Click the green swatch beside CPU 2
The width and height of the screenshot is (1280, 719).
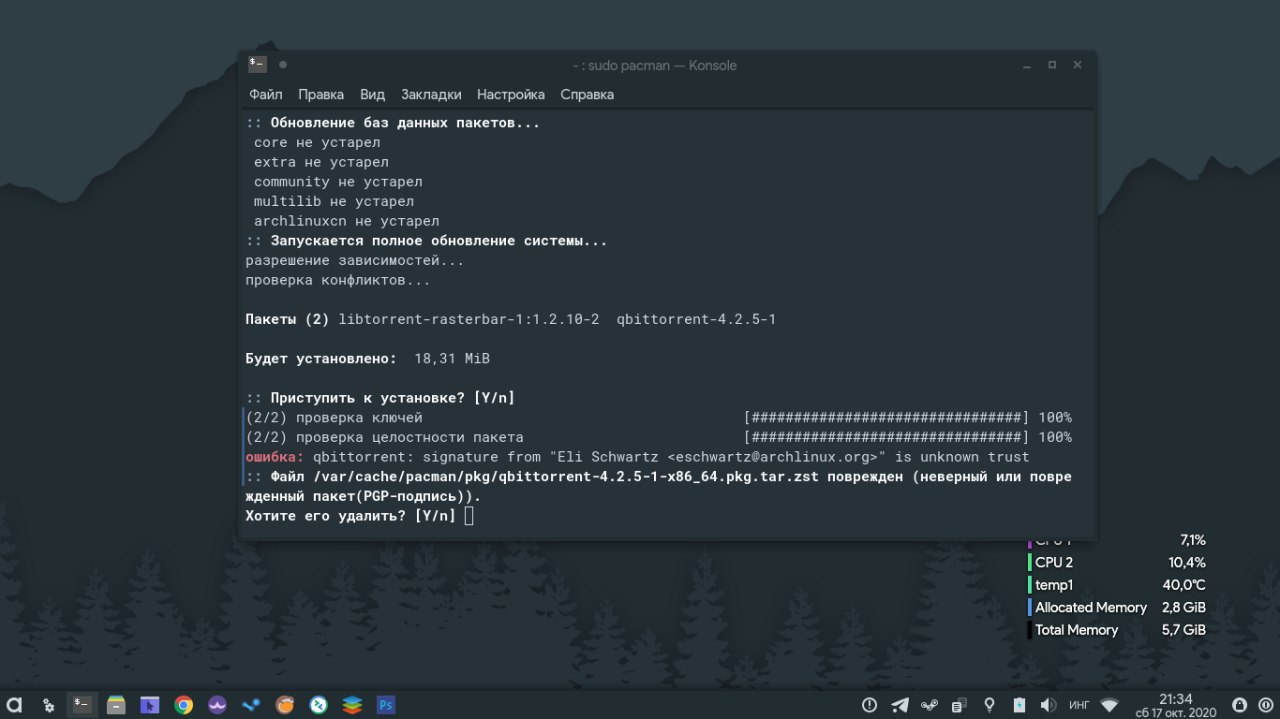(x=1029, y=562)
